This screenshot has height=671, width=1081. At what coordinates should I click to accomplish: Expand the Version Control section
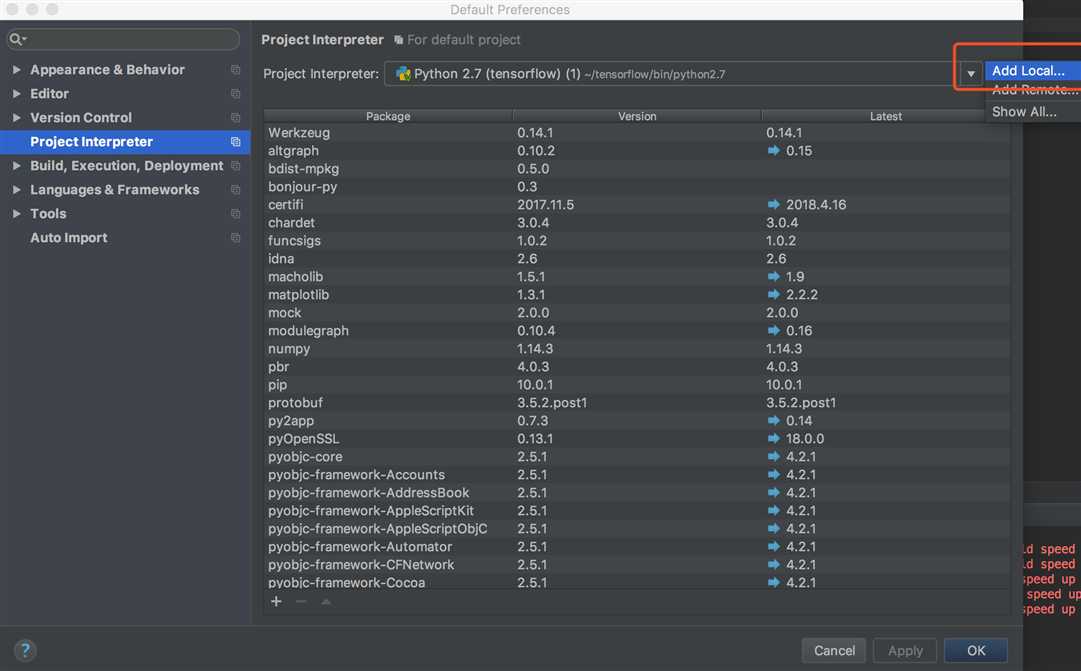tap(17, 118)
